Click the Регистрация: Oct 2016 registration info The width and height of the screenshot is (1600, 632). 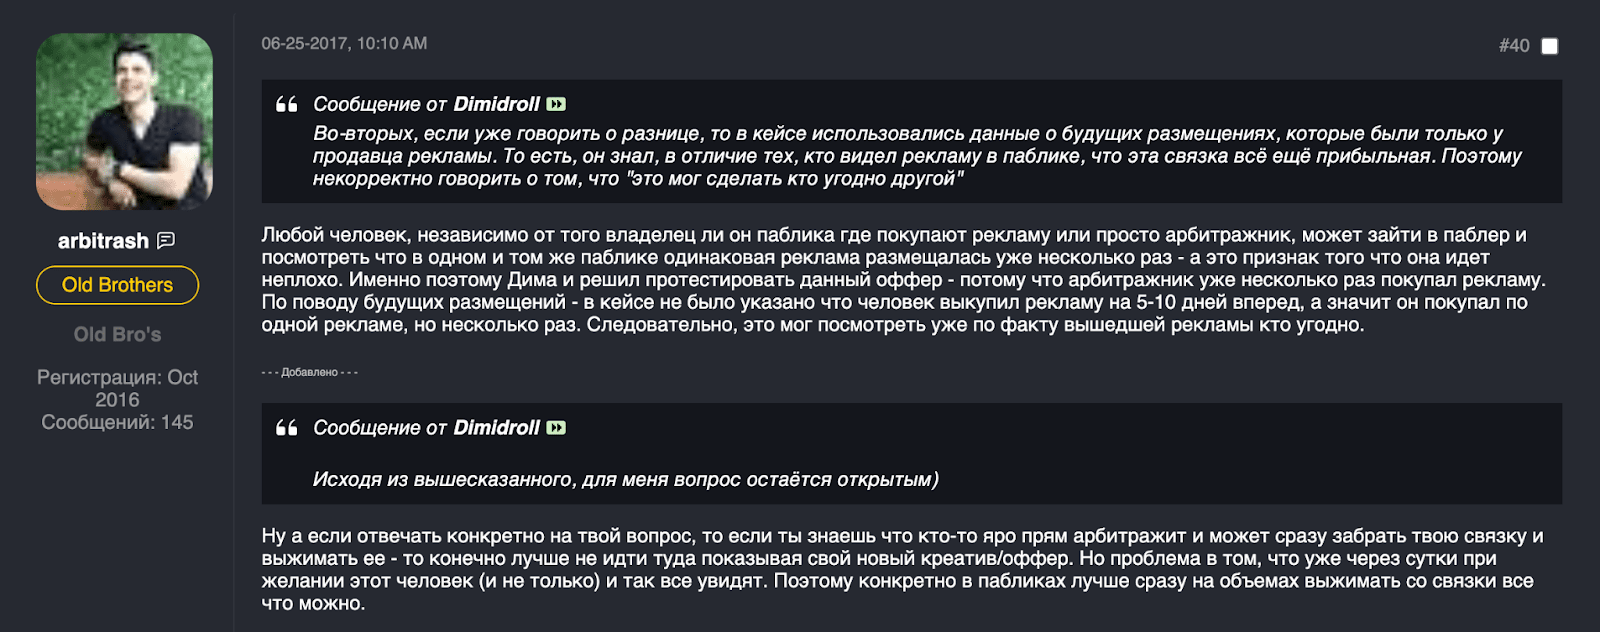click(117, 388)
